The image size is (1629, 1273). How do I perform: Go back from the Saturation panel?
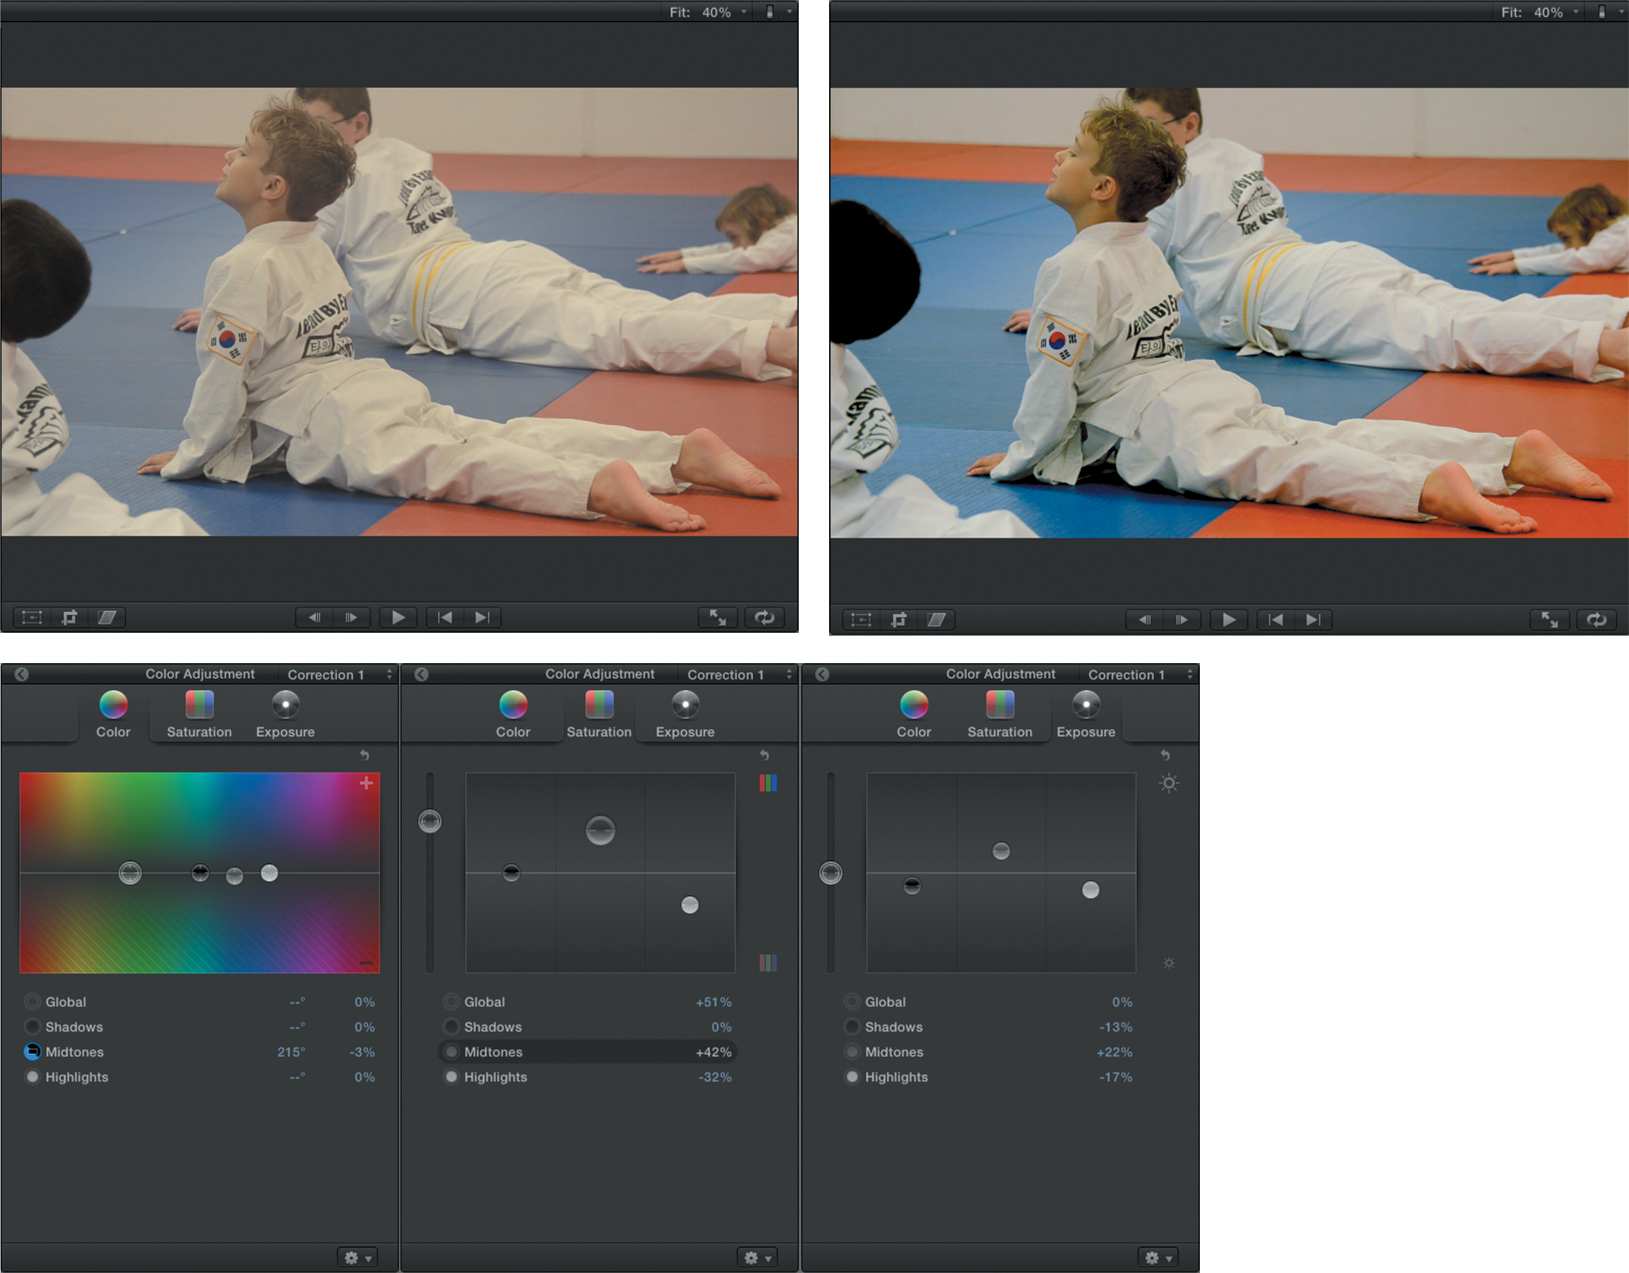pyautogui.click(x=421, y=674)
